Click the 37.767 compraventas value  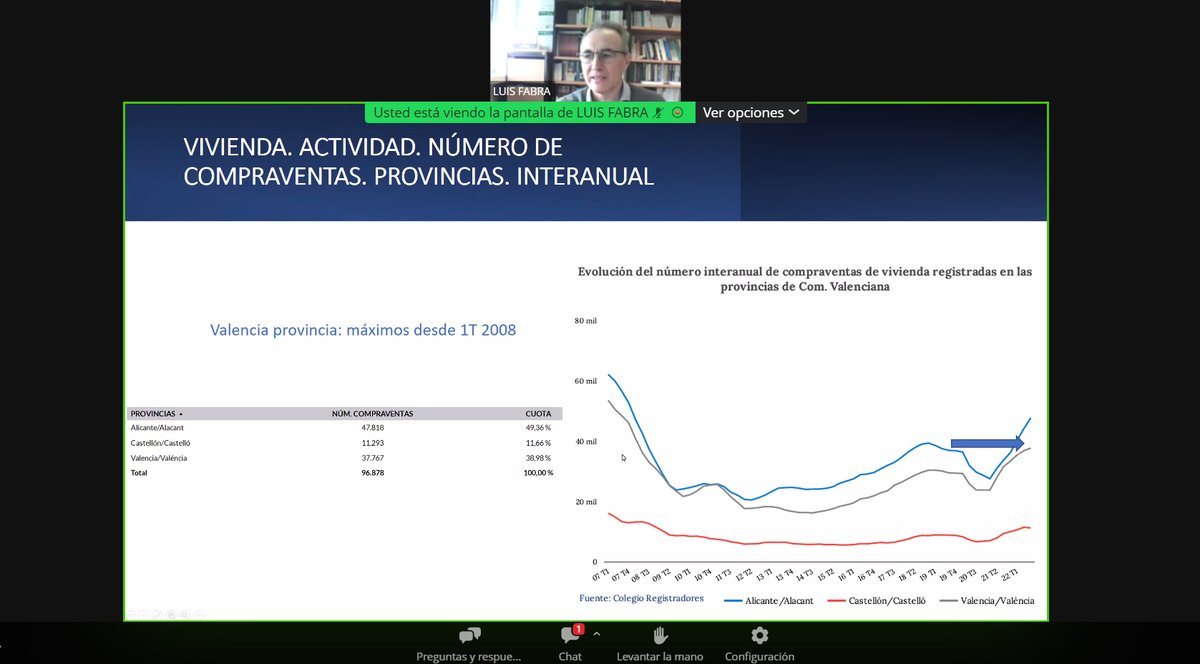371,457
